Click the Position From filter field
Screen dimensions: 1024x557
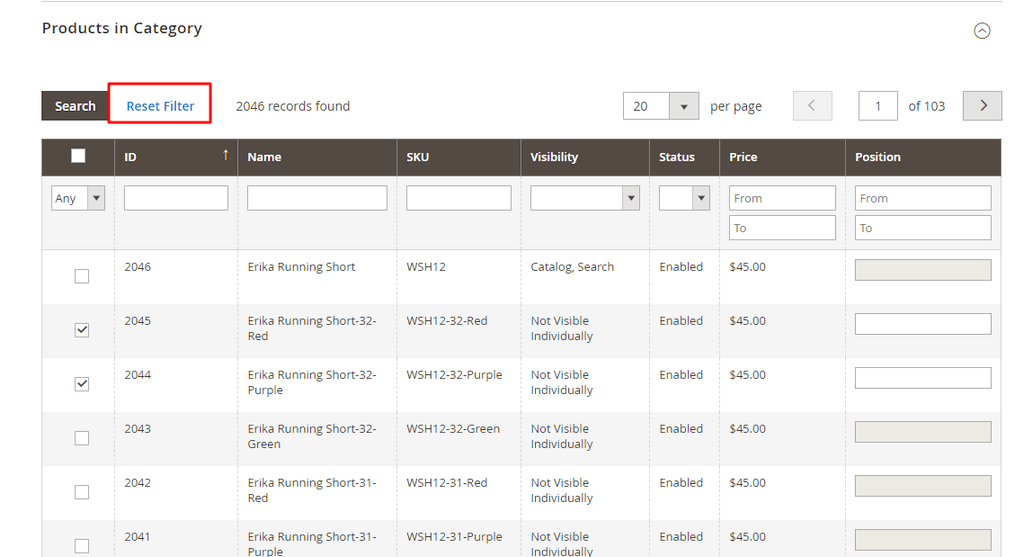point(923,198)
